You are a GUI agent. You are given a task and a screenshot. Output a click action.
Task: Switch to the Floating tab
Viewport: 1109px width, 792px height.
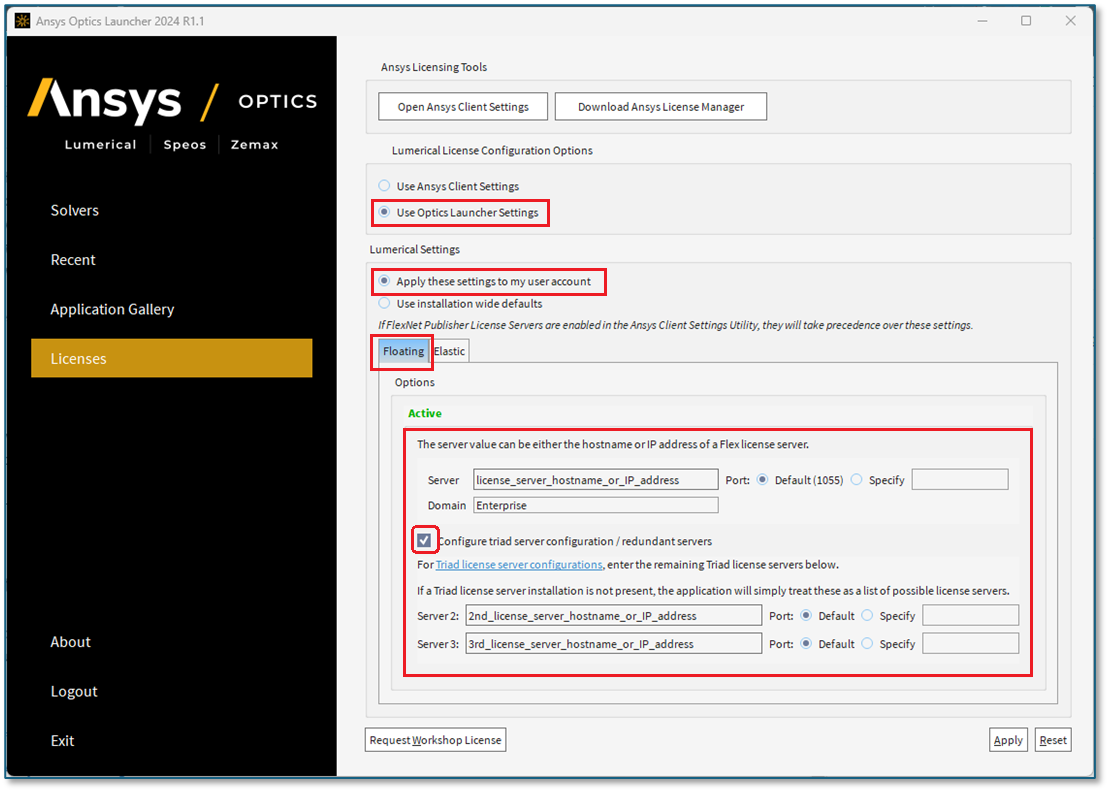[403, 351]
